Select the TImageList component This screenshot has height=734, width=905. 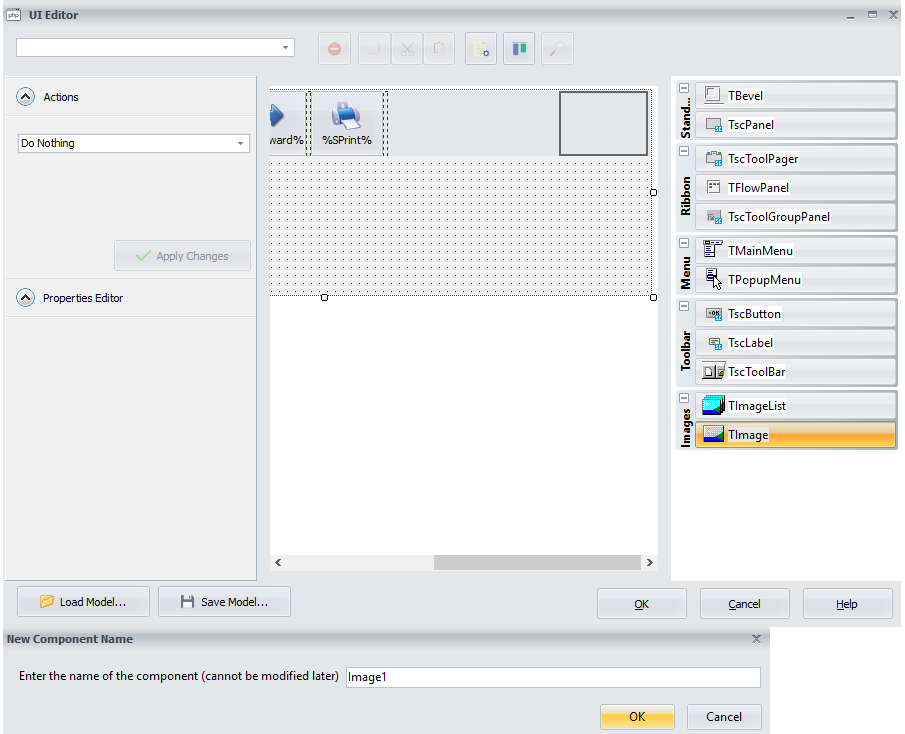pos(795,407)
